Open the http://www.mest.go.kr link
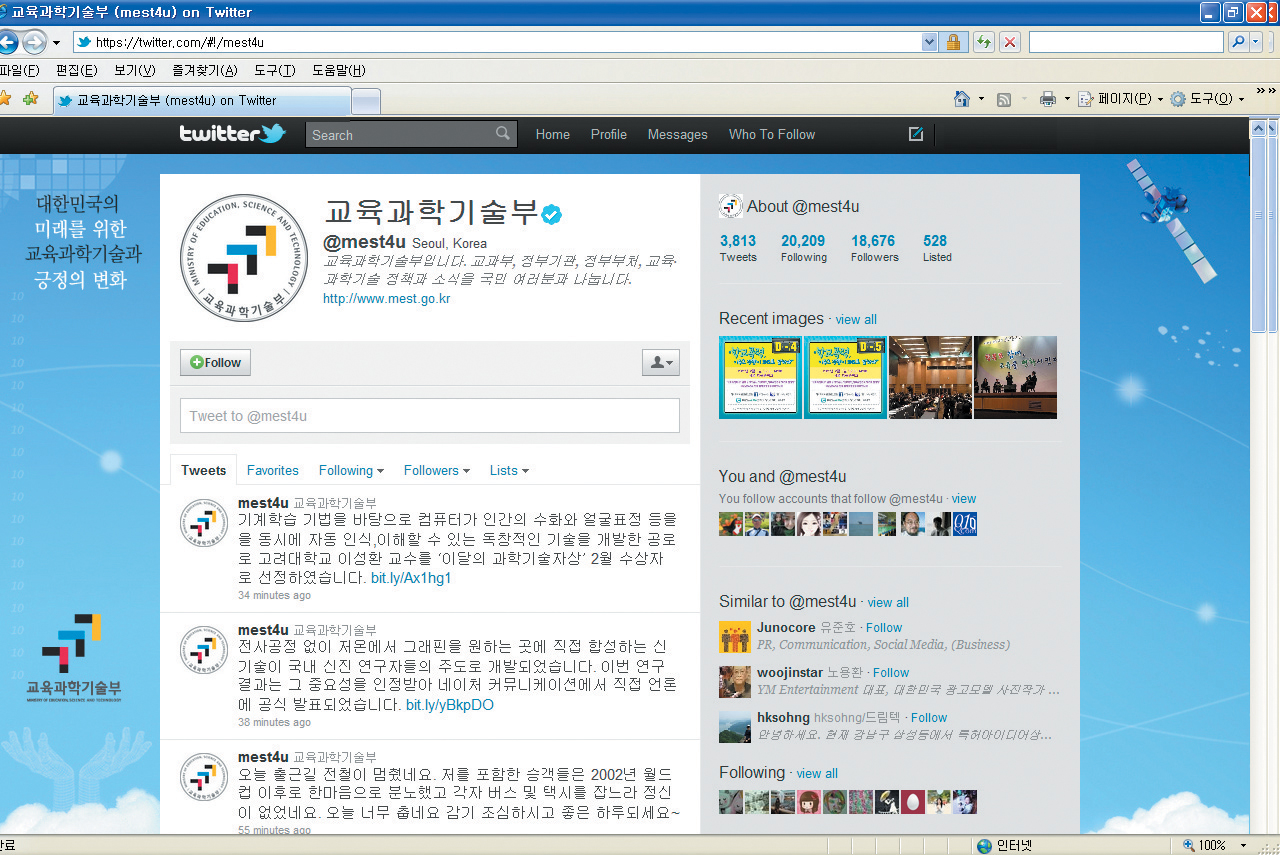The width and height of the screenshot is (1280, 855). coord(386,298)
